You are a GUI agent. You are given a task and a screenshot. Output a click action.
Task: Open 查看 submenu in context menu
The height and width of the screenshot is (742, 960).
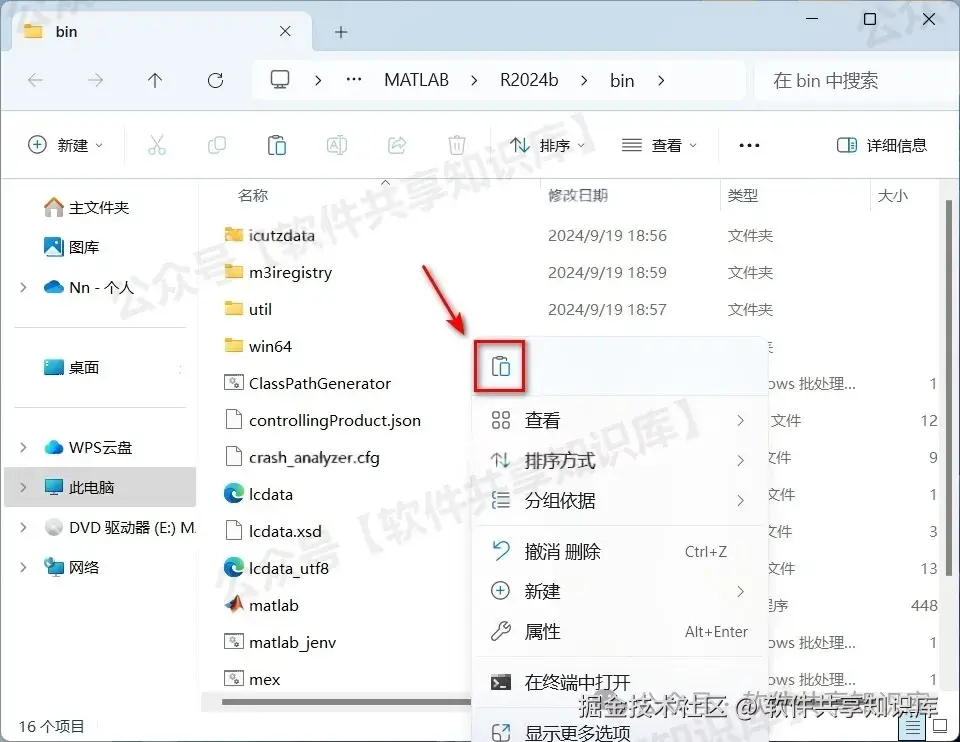(x=619, y=421)
